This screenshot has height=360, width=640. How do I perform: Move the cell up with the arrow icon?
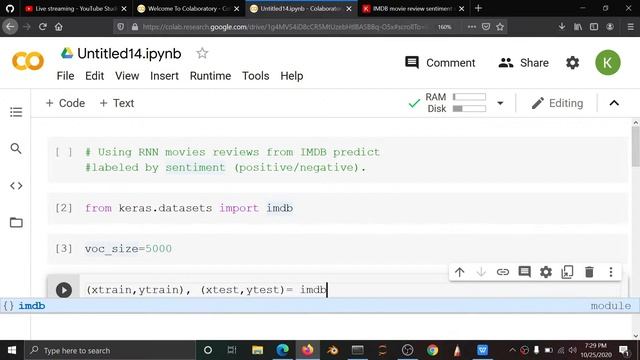(460, 272)
